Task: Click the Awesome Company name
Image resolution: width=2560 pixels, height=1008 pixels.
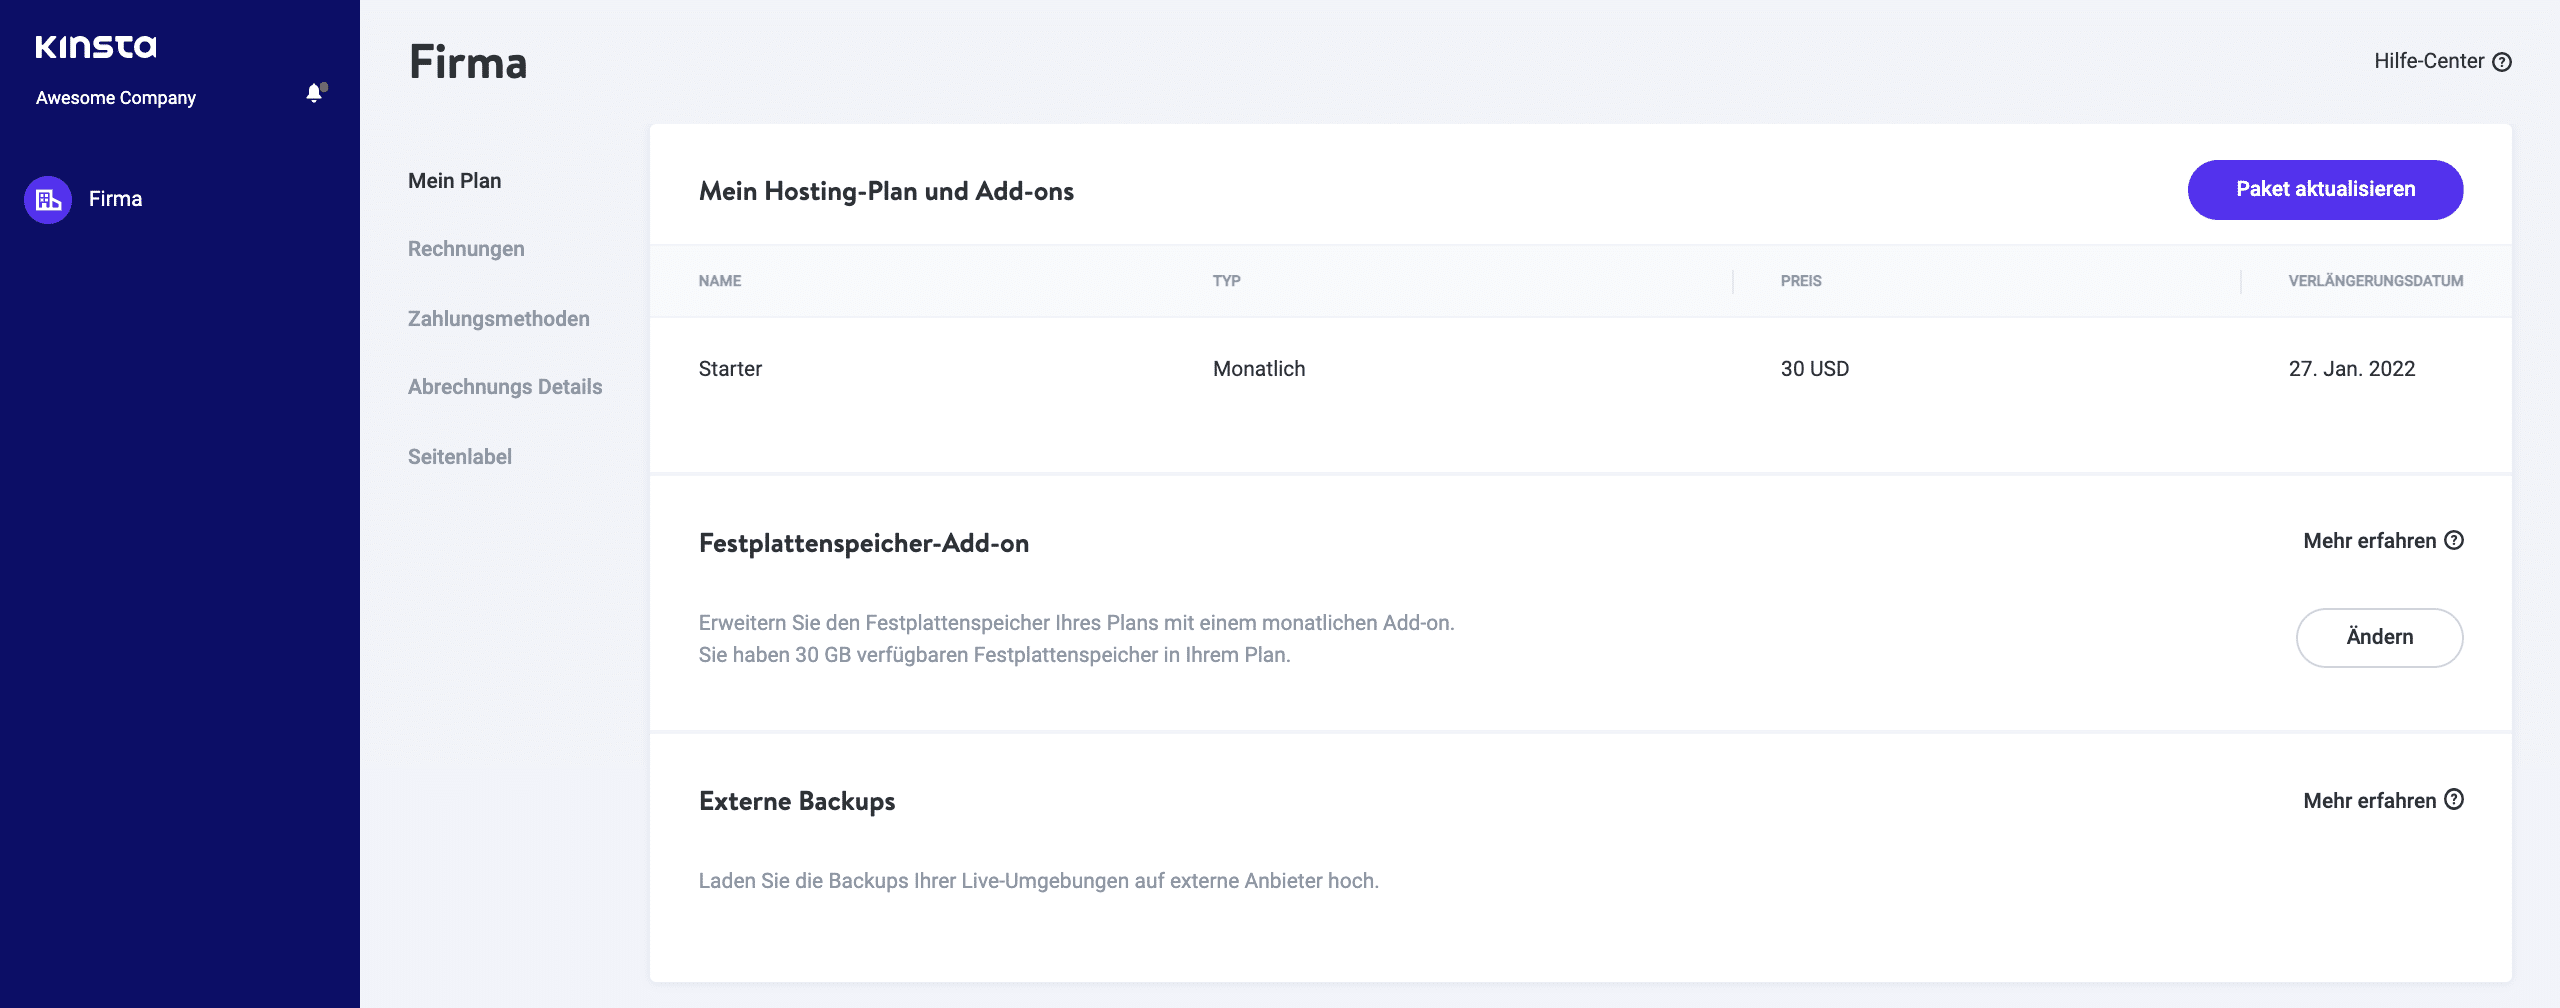Action: (x=115, y=97)
